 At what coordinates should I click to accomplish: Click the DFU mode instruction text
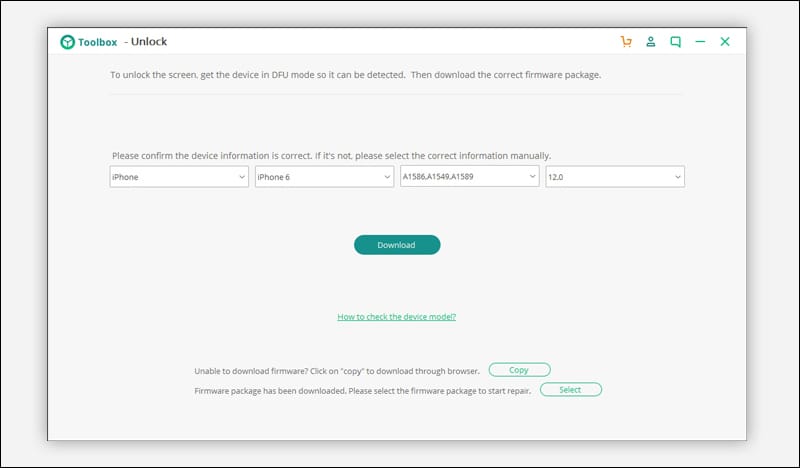click(356, 75)
